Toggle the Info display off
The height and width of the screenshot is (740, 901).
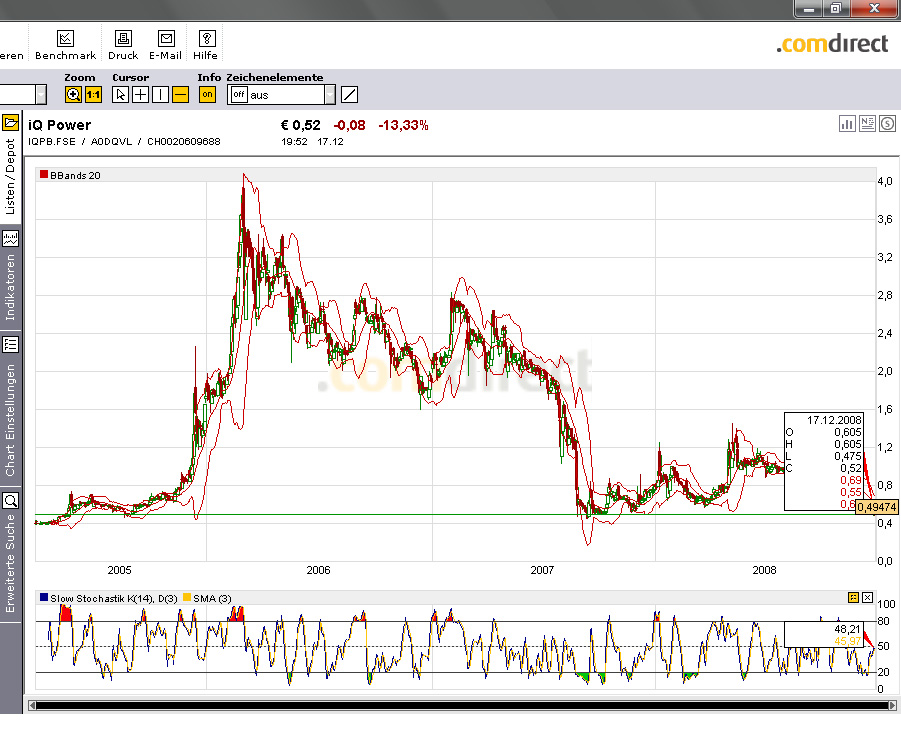[206, 93]
